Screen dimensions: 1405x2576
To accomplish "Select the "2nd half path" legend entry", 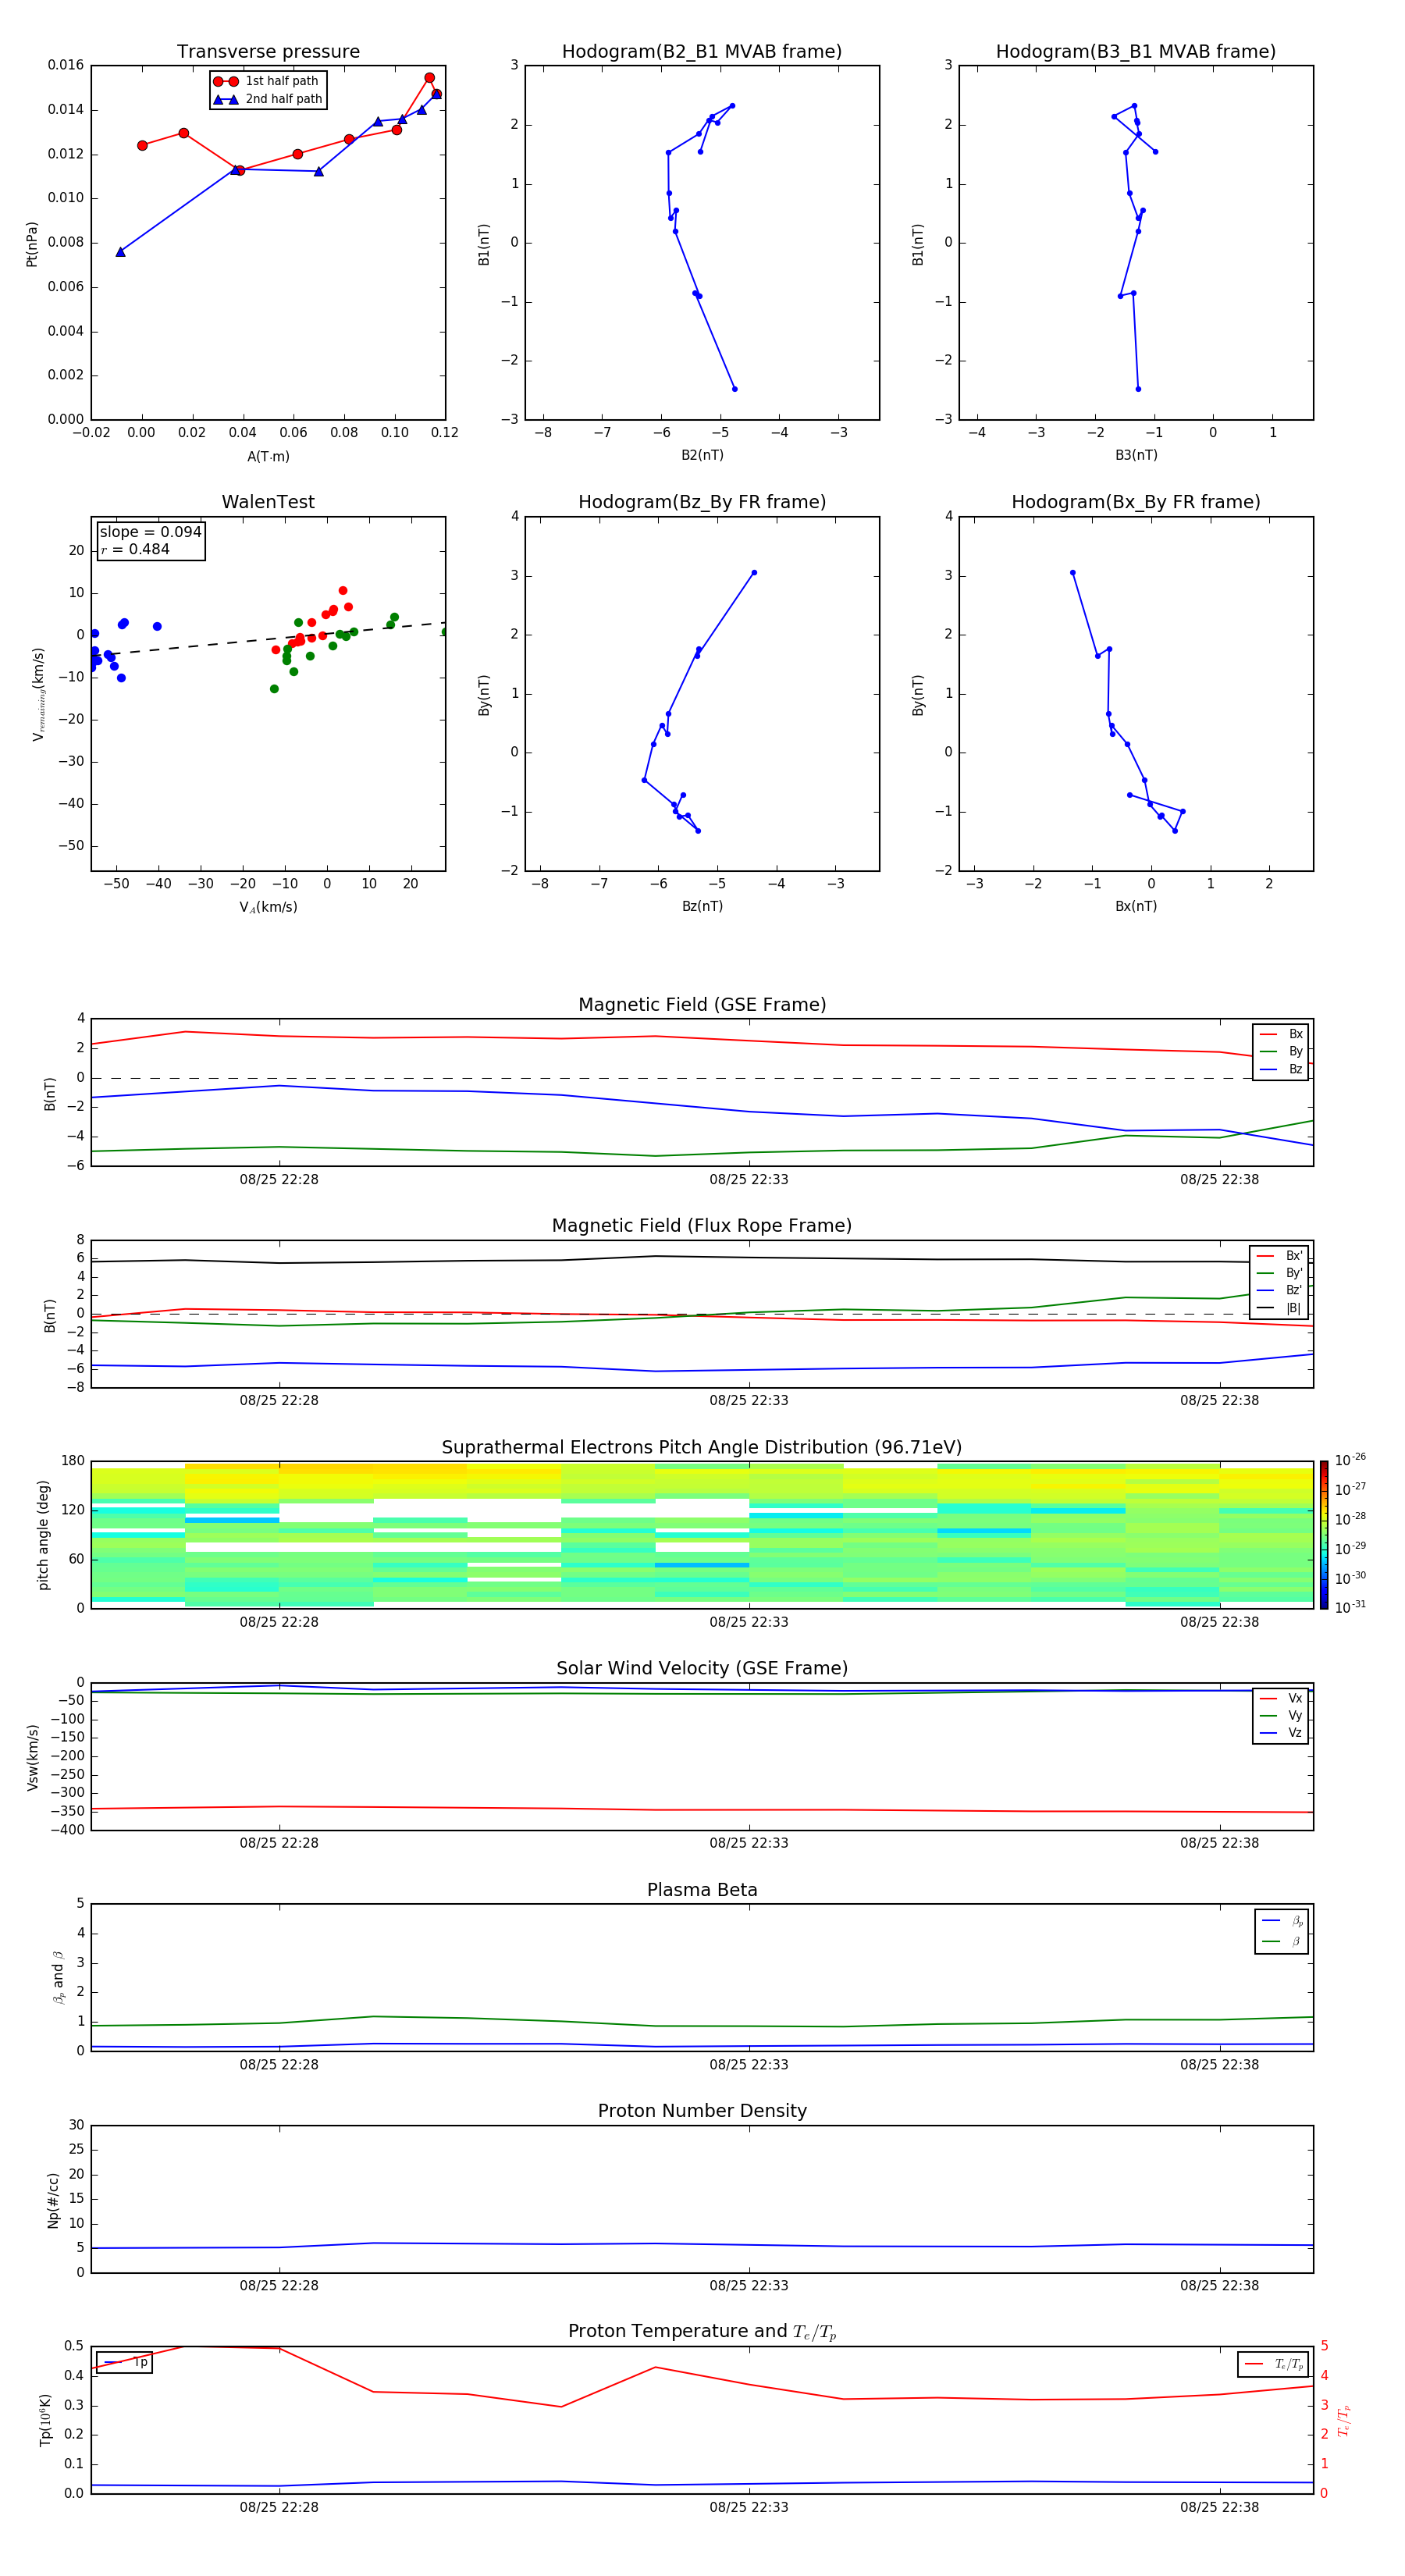I will [x=268, y=99].
